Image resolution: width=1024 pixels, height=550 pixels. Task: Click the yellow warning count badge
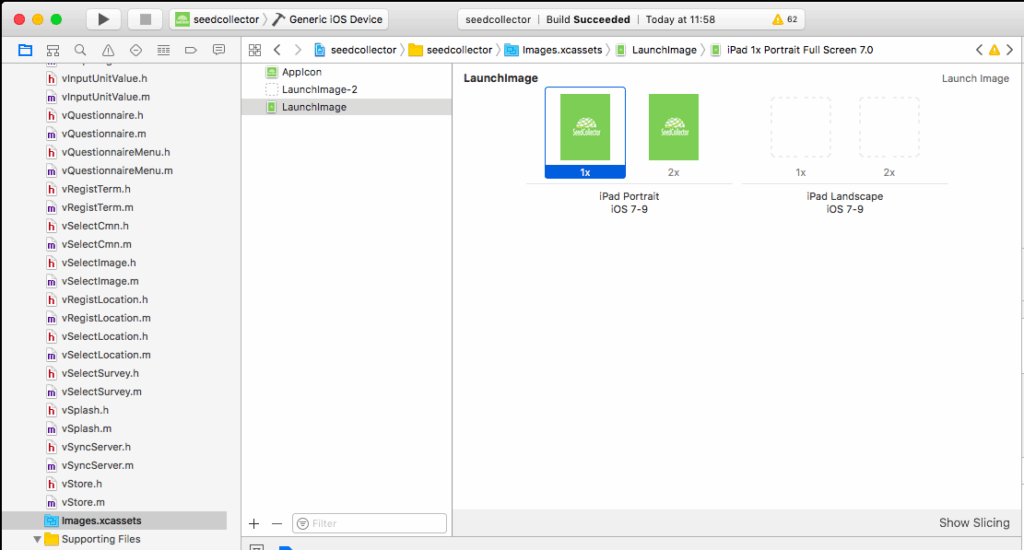[x=785, y=19]
